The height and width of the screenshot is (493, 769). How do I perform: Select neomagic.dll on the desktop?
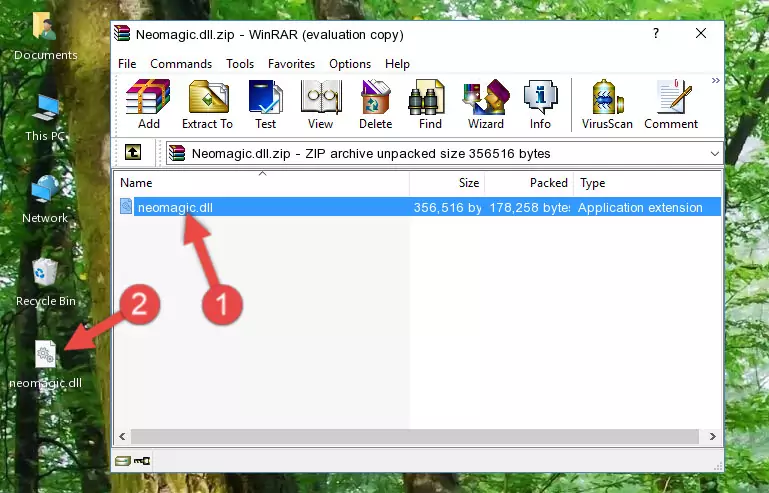click(45, 364)
